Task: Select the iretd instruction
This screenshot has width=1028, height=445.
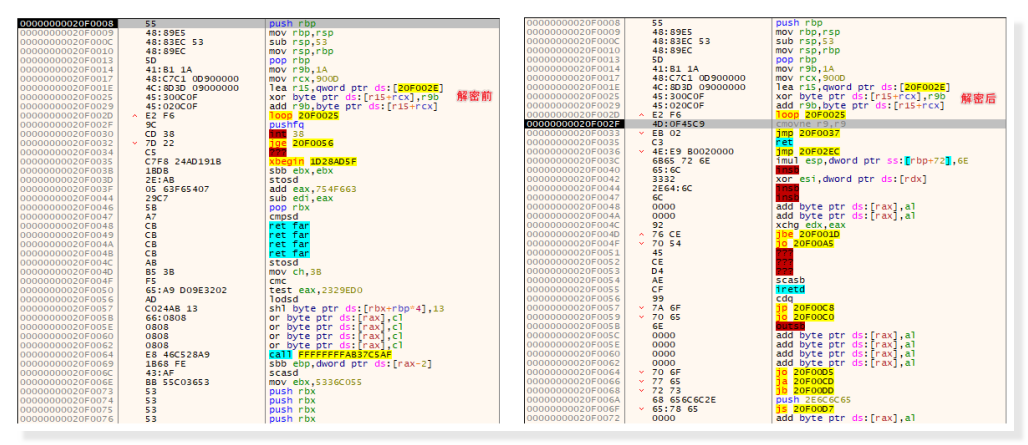Action: click(x=790, y=291)
